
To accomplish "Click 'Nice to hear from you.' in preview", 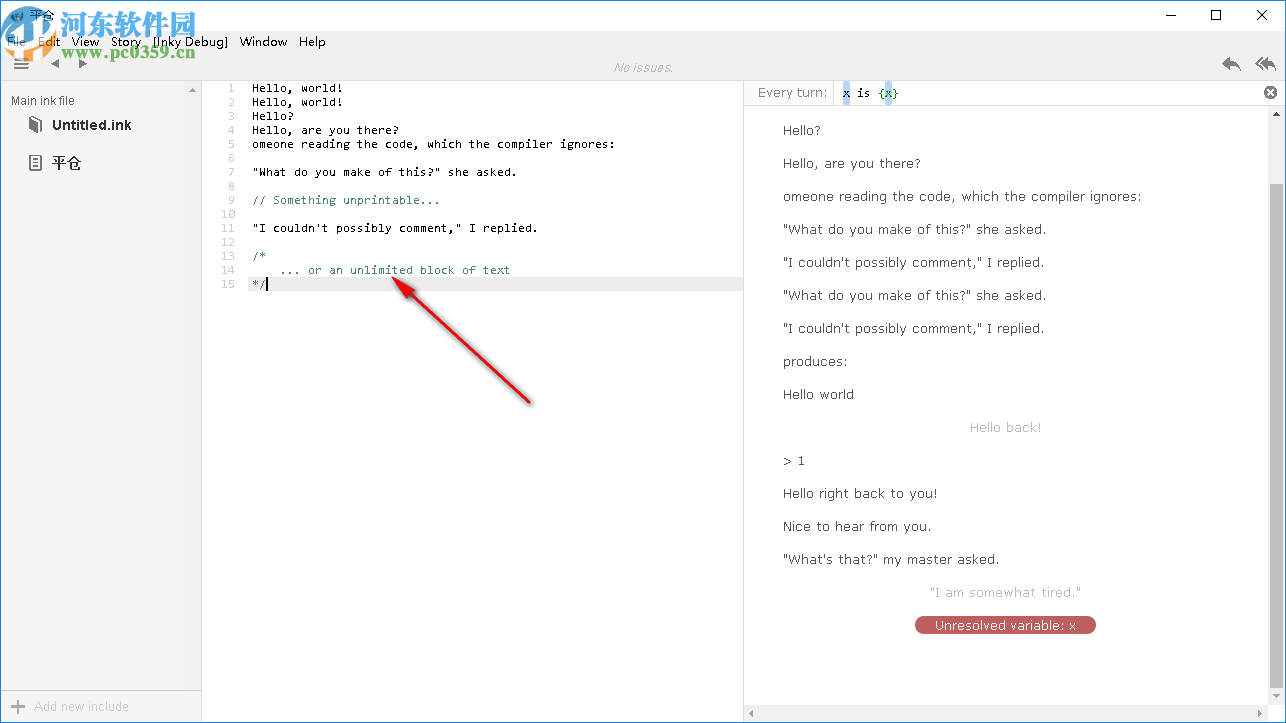I will click(857, 526).
